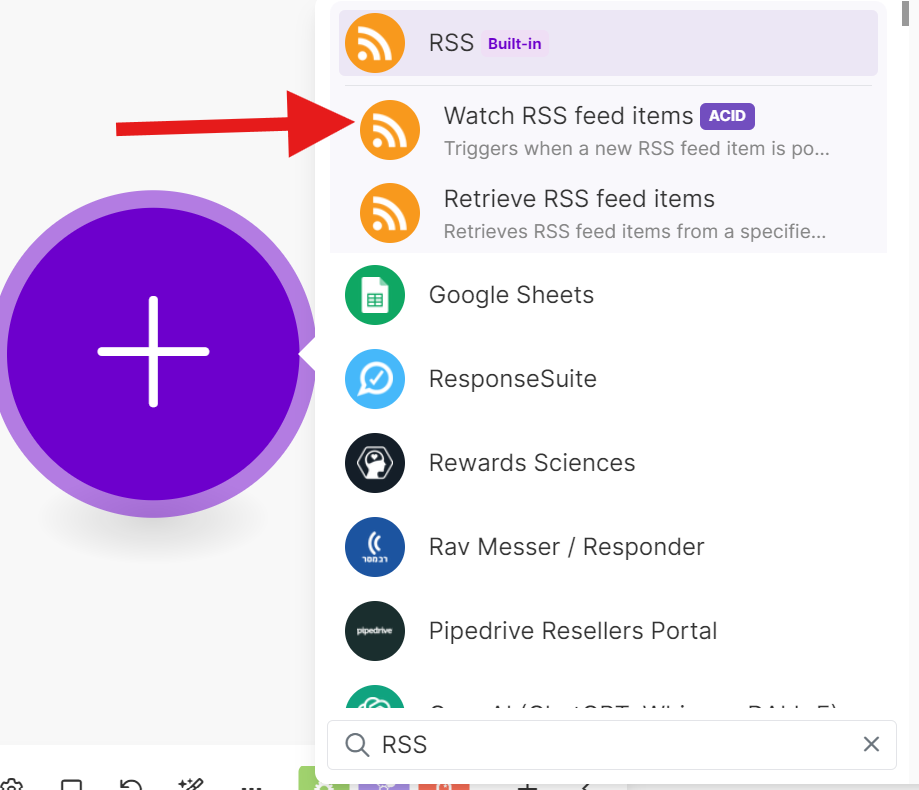Viewport: 919px width, 790px height.
Task: Click the purple Built-in badge
Action: coord(515,43)
